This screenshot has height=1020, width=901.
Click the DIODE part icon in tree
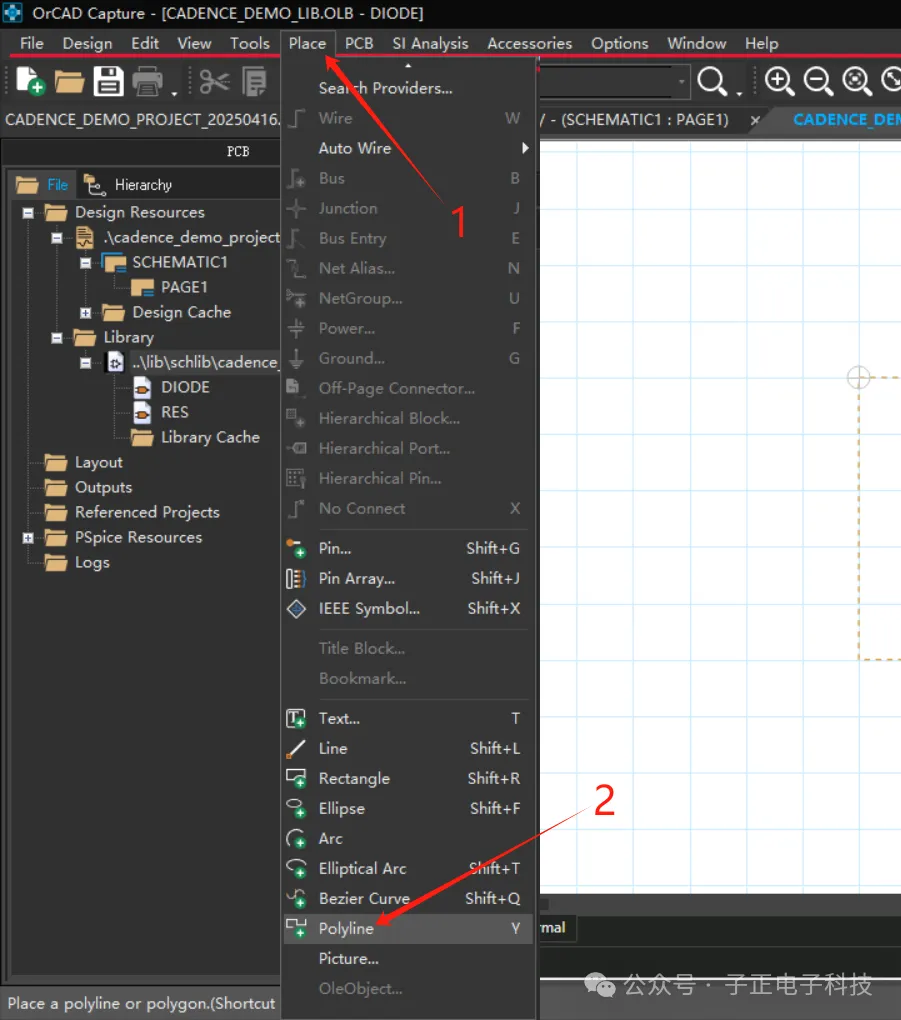[x=142, y=388]
